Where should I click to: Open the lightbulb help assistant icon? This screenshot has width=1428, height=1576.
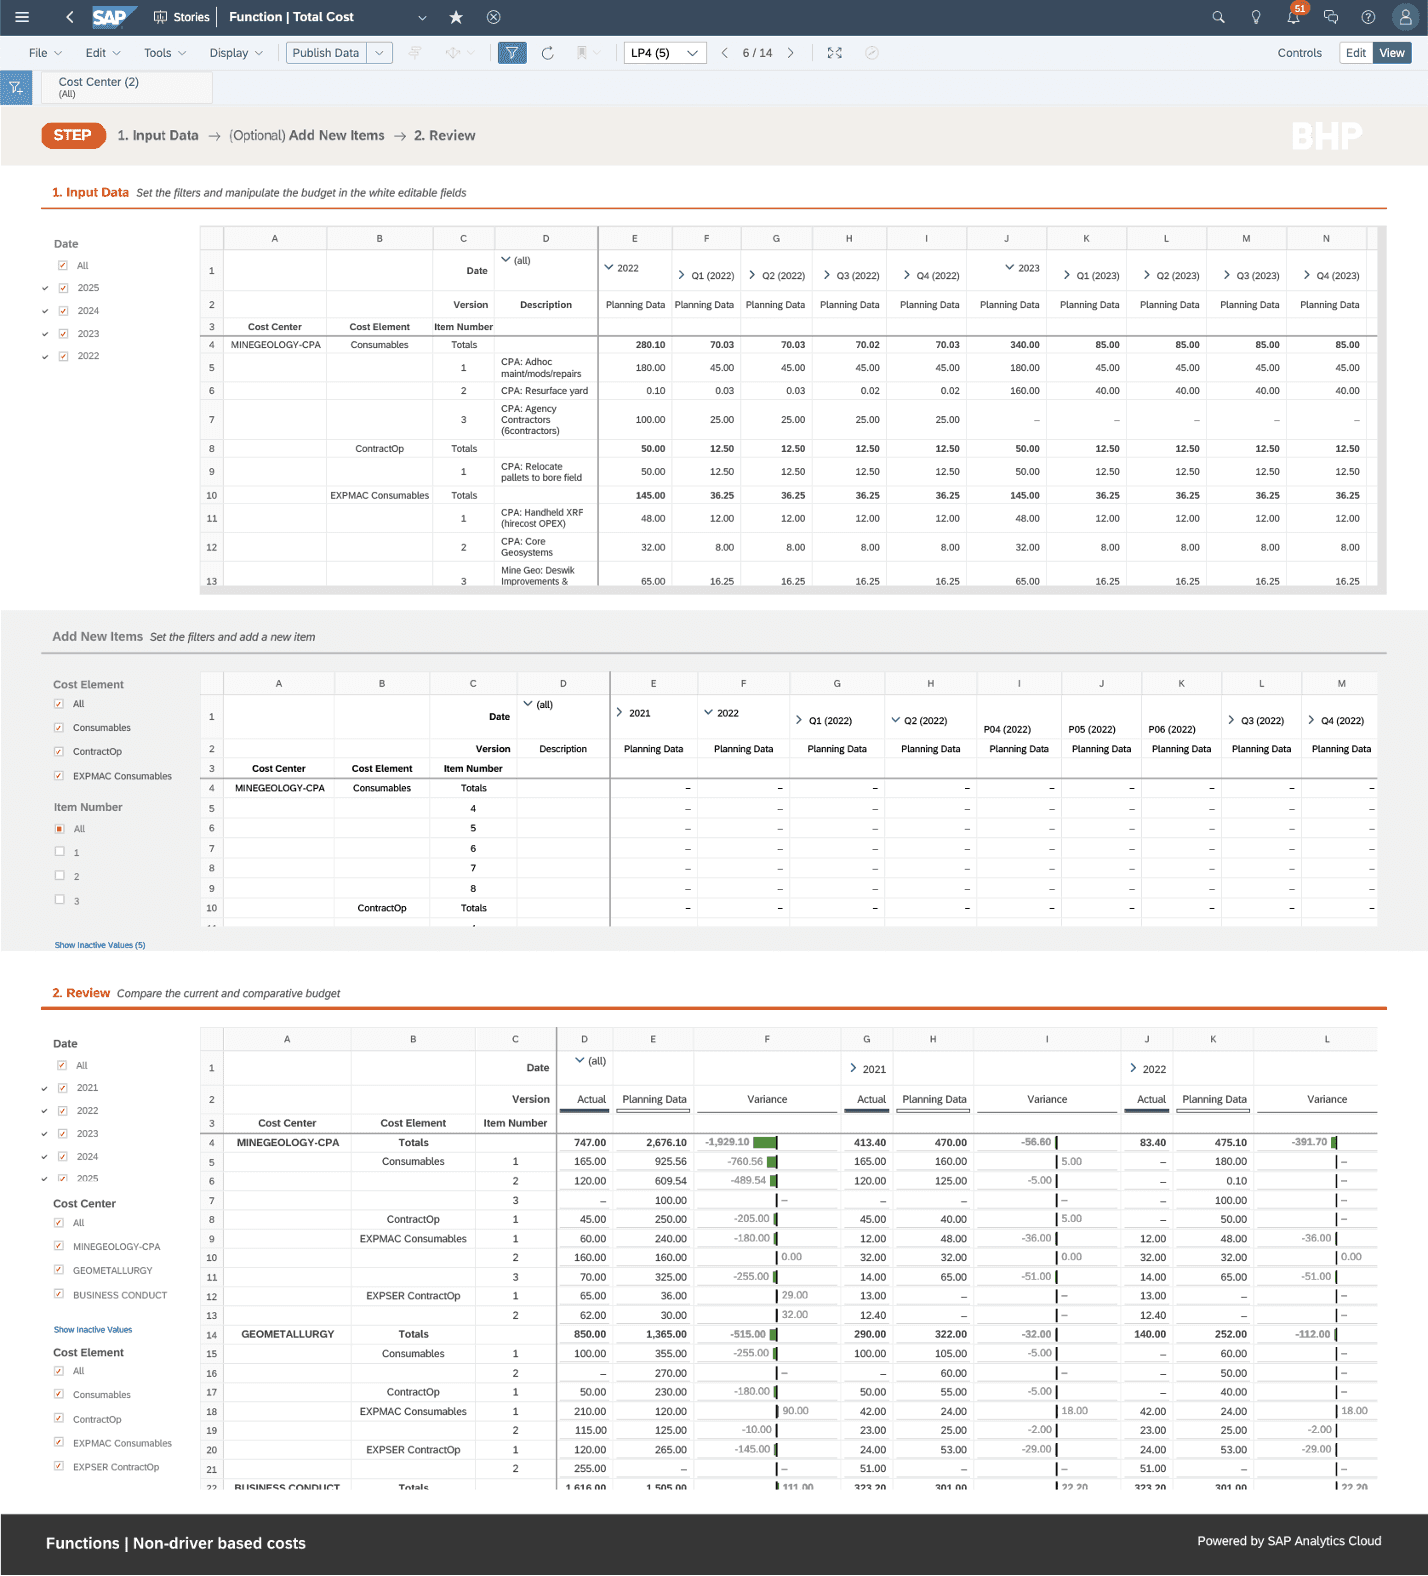coord(1256,17)
